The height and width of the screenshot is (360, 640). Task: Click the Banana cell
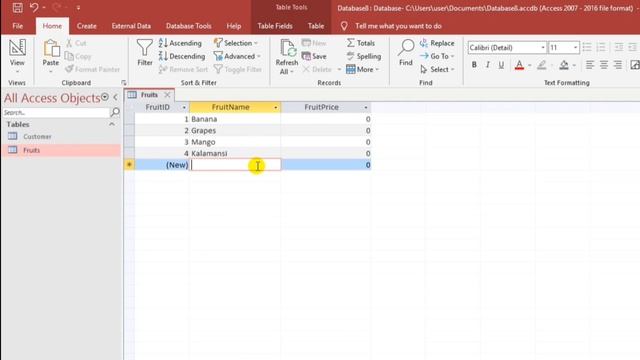click(235, 119)
